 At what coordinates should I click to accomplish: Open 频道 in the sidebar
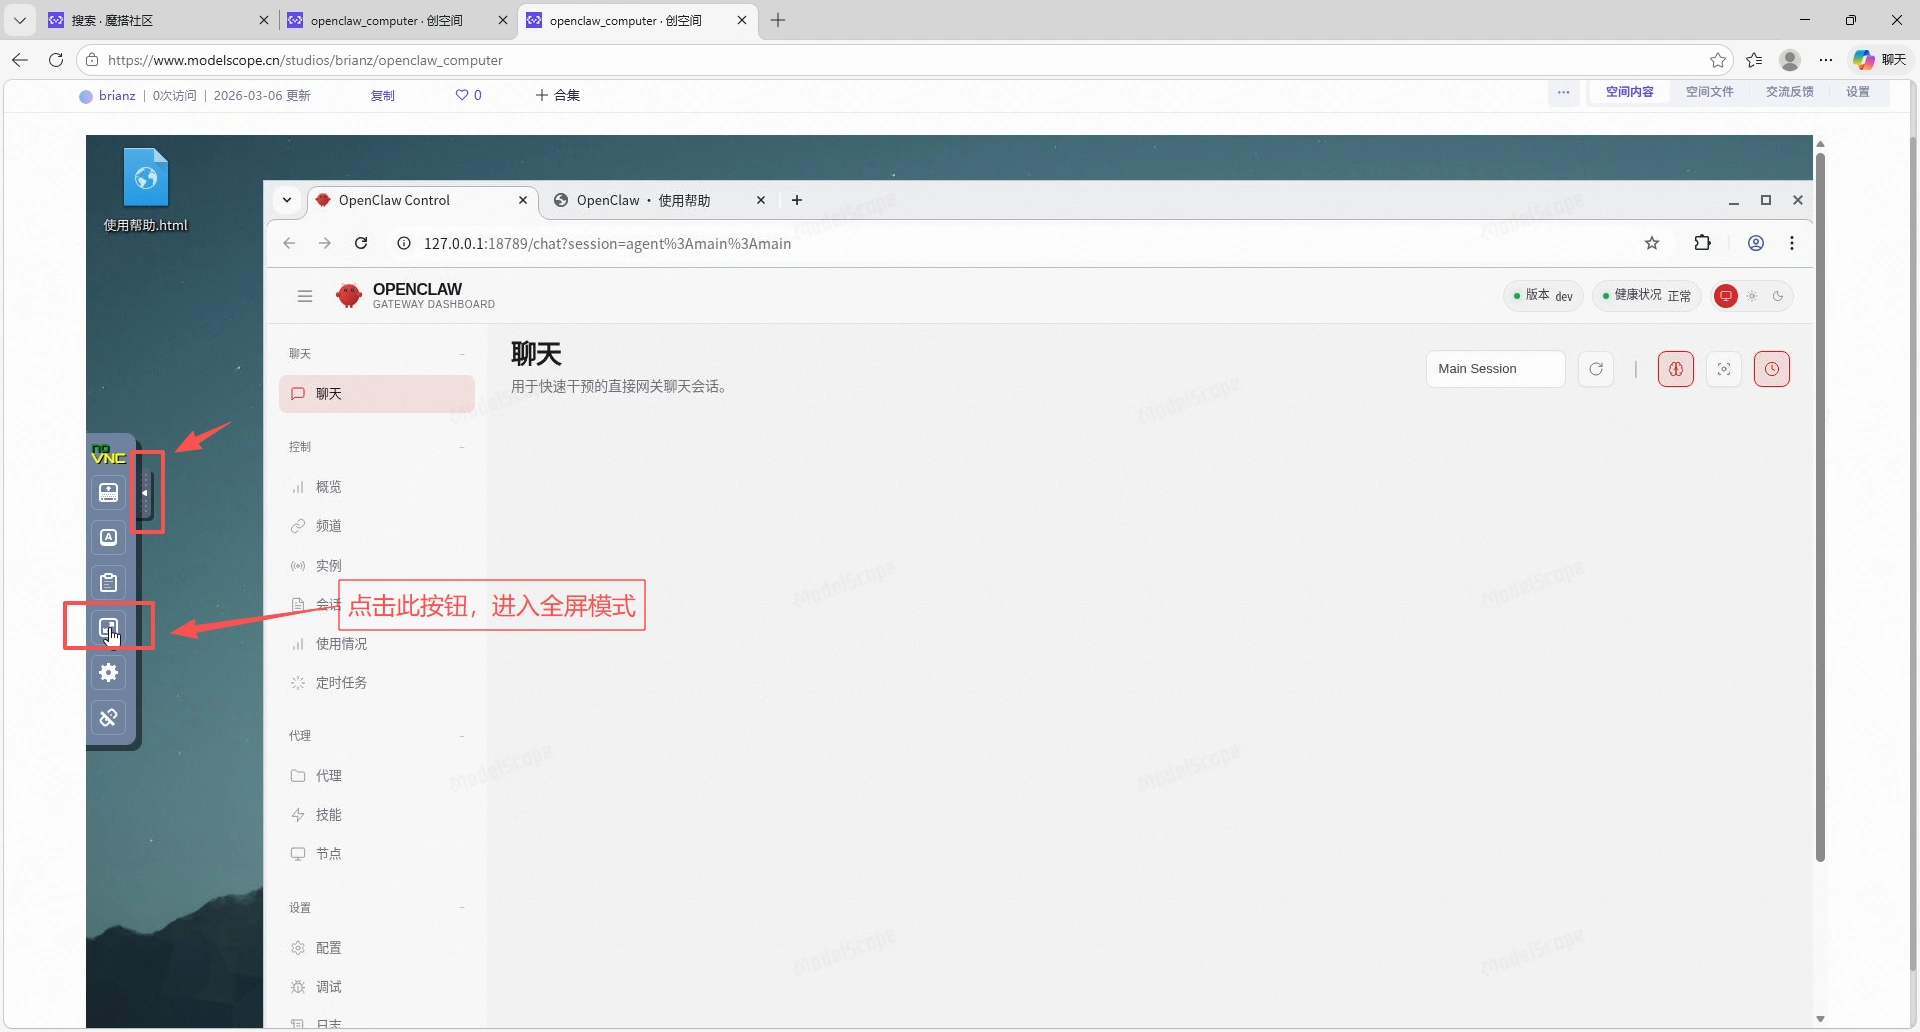tap(377, 526)
